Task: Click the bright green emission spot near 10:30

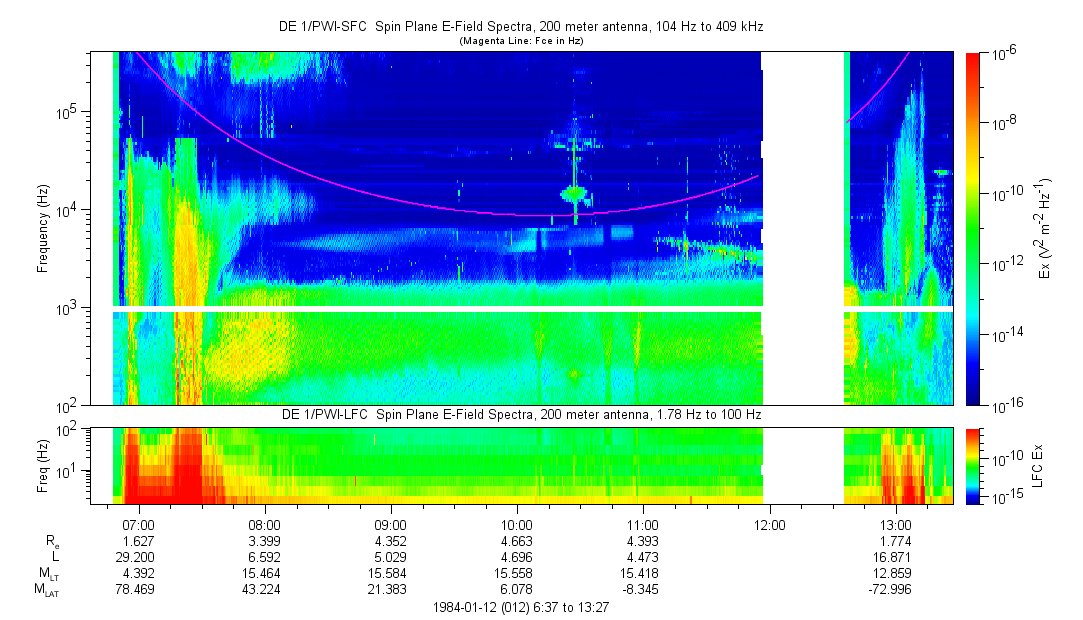Action: click(x=574, y=191)
